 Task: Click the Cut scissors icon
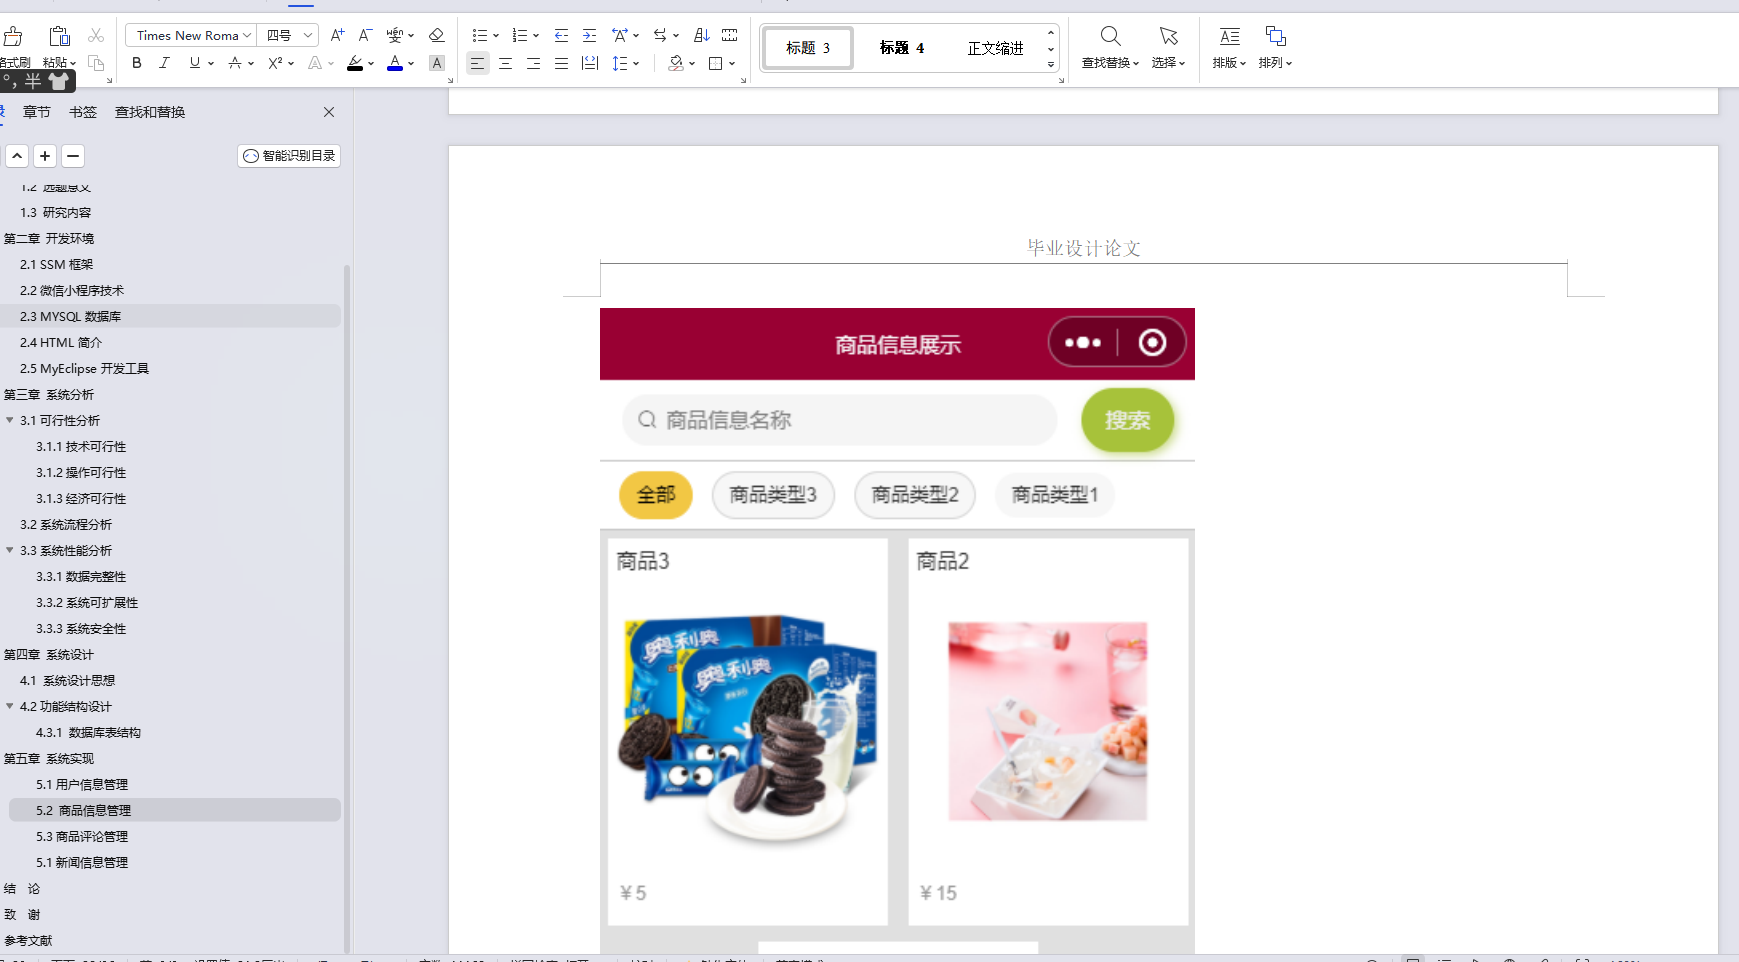point(96,36)
